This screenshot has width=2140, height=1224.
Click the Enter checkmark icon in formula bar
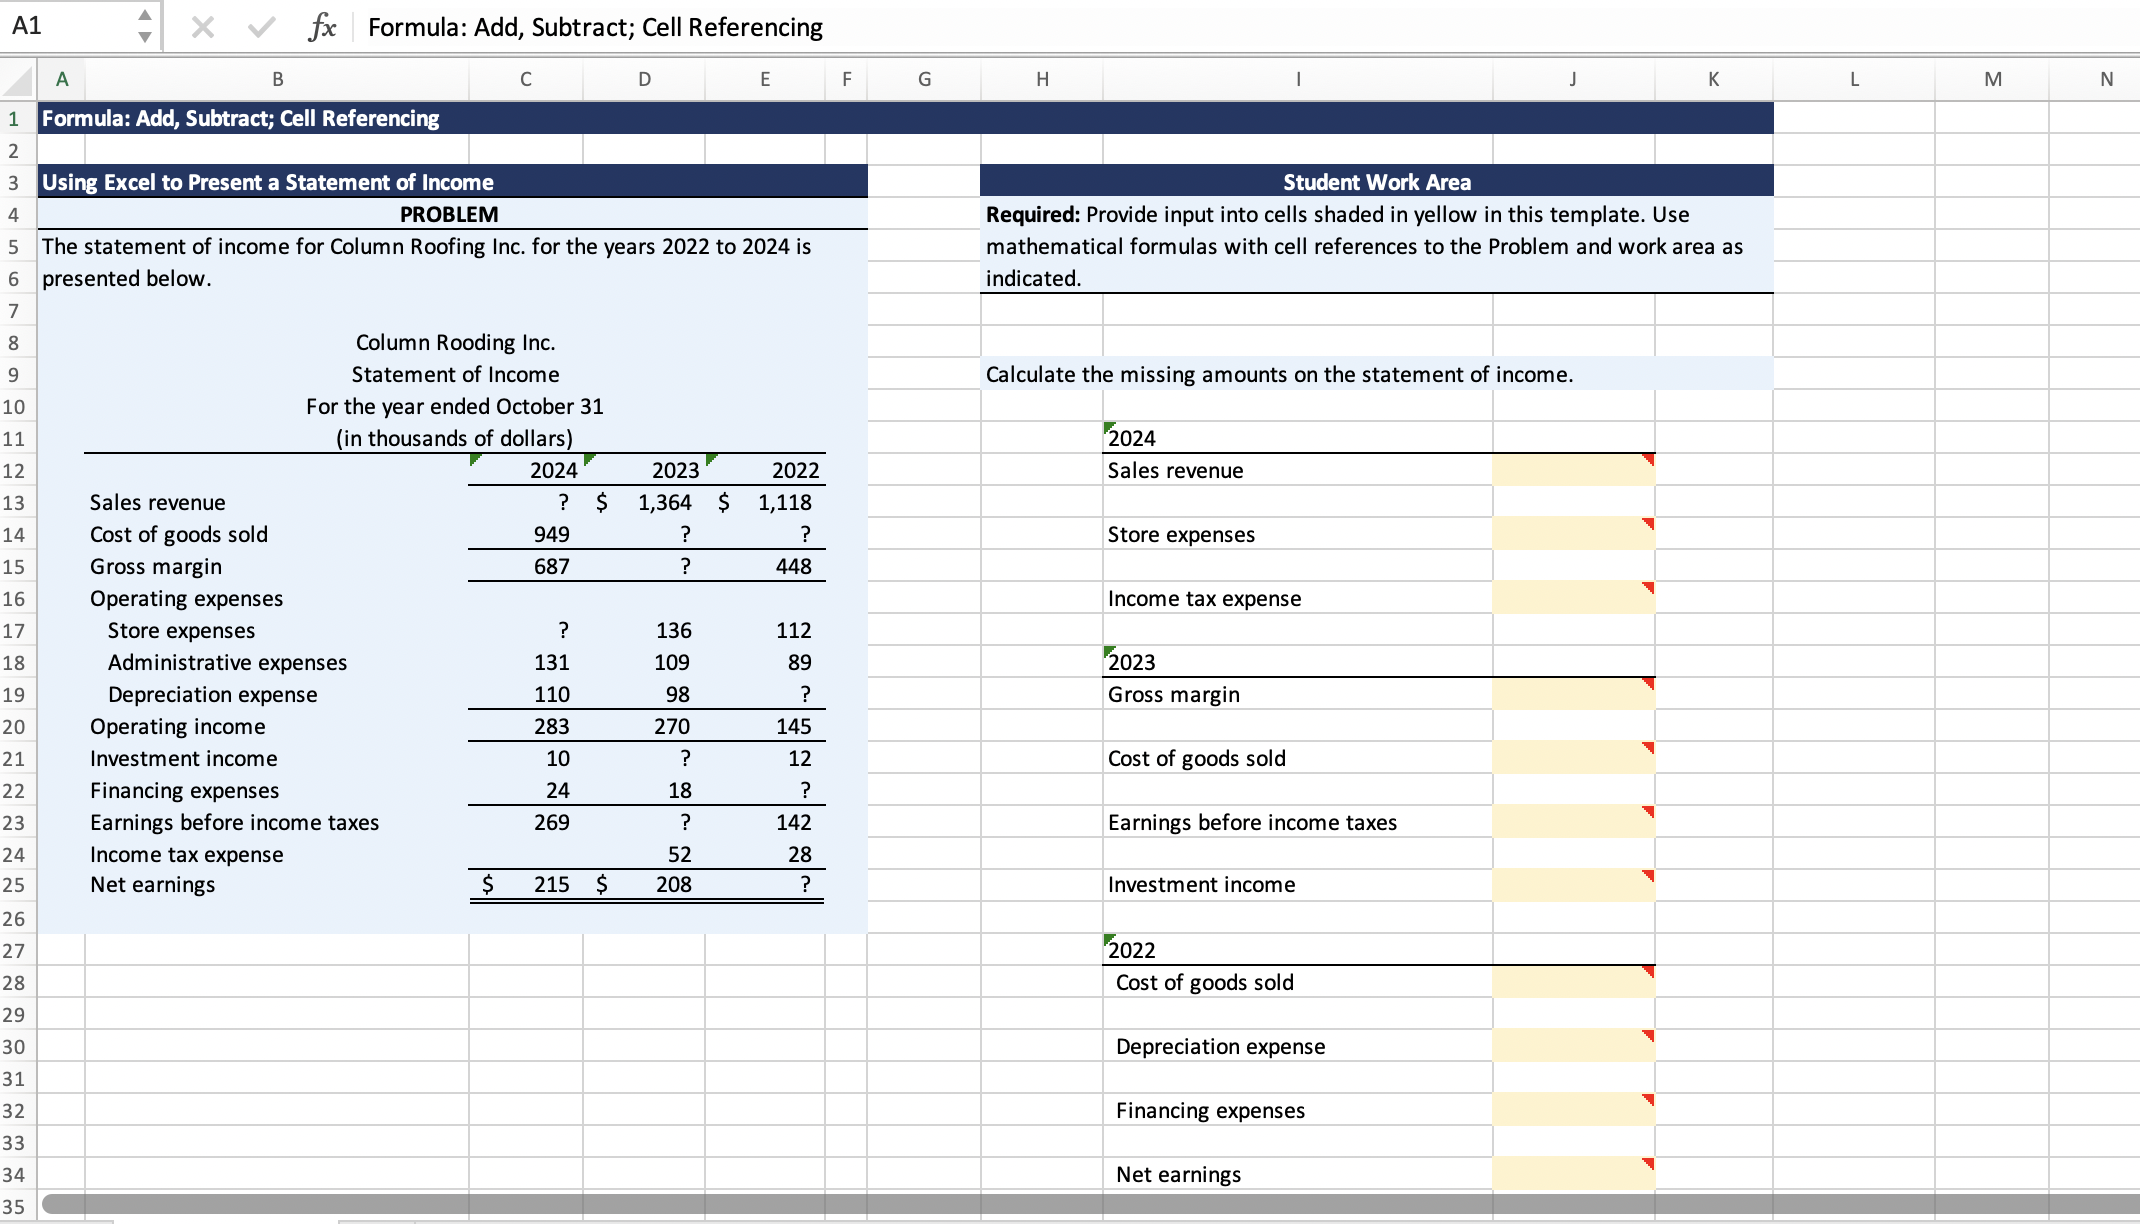(262, 28)
